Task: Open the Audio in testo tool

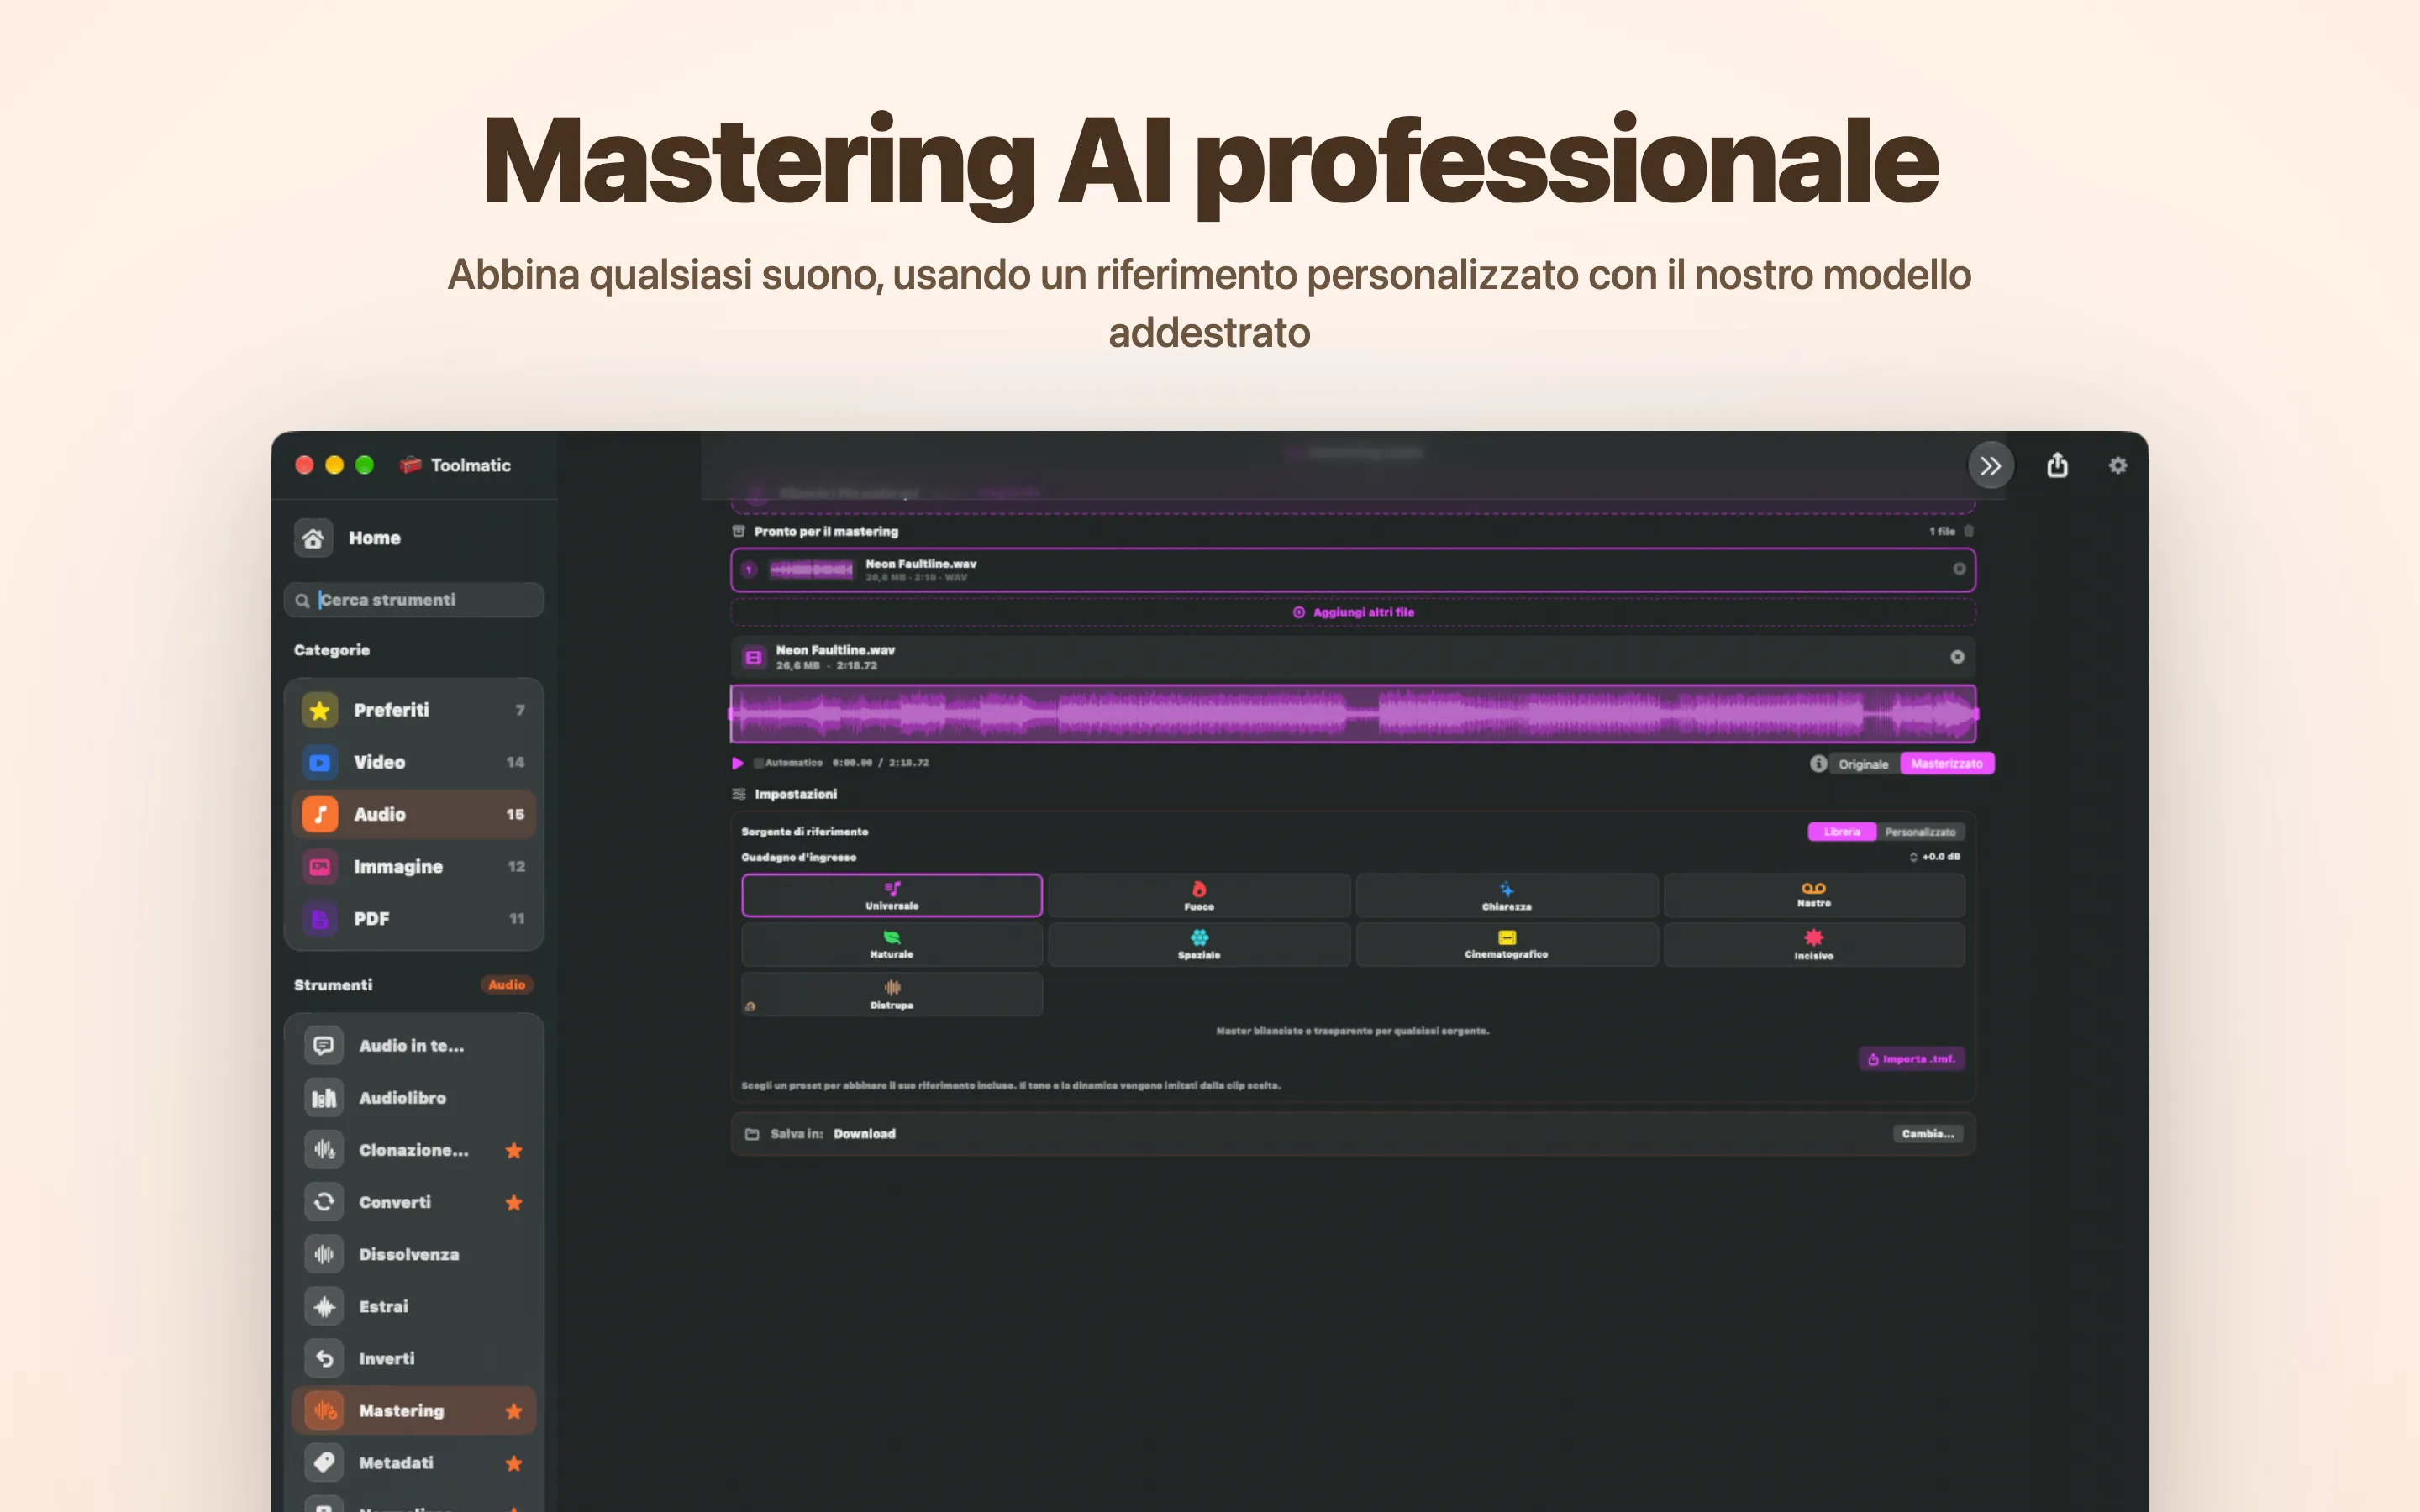Action: (x=414, y=1045)
